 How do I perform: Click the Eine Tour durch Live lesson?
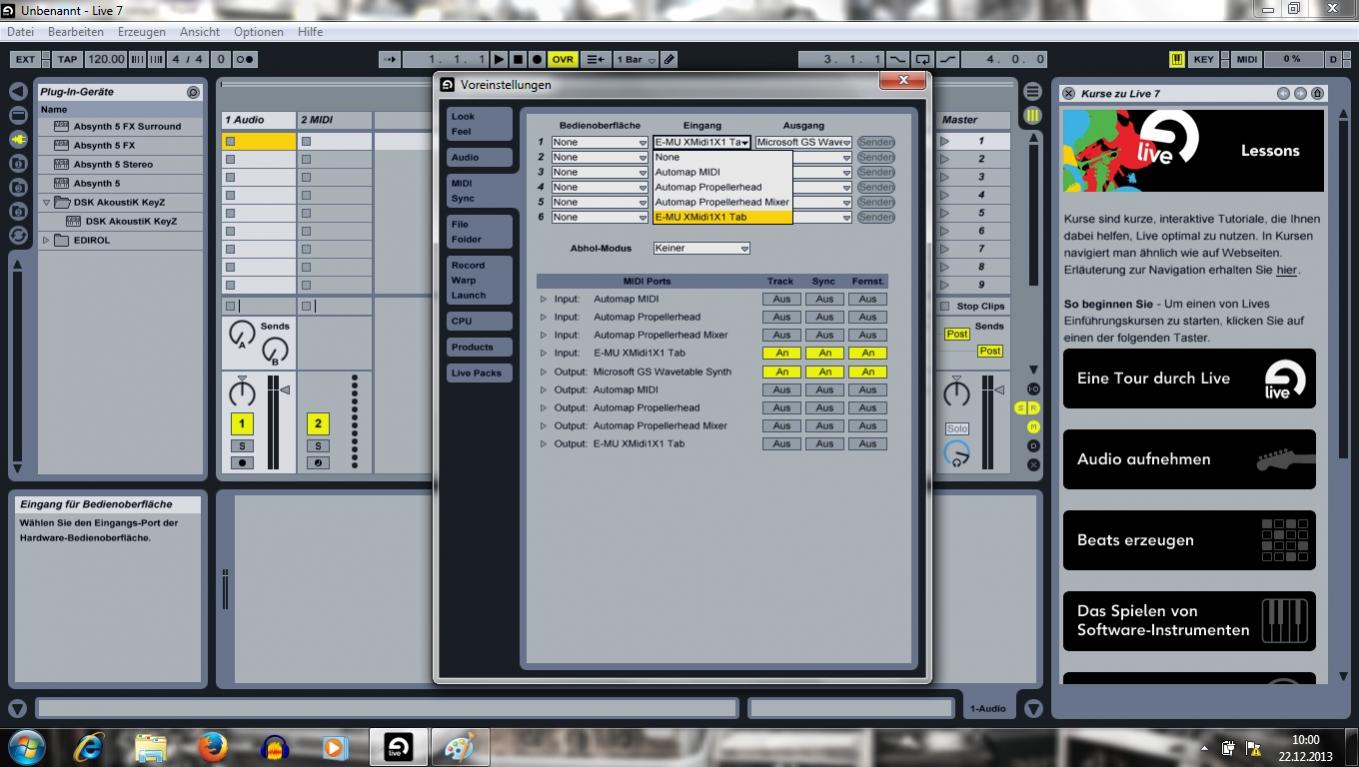1189,379
